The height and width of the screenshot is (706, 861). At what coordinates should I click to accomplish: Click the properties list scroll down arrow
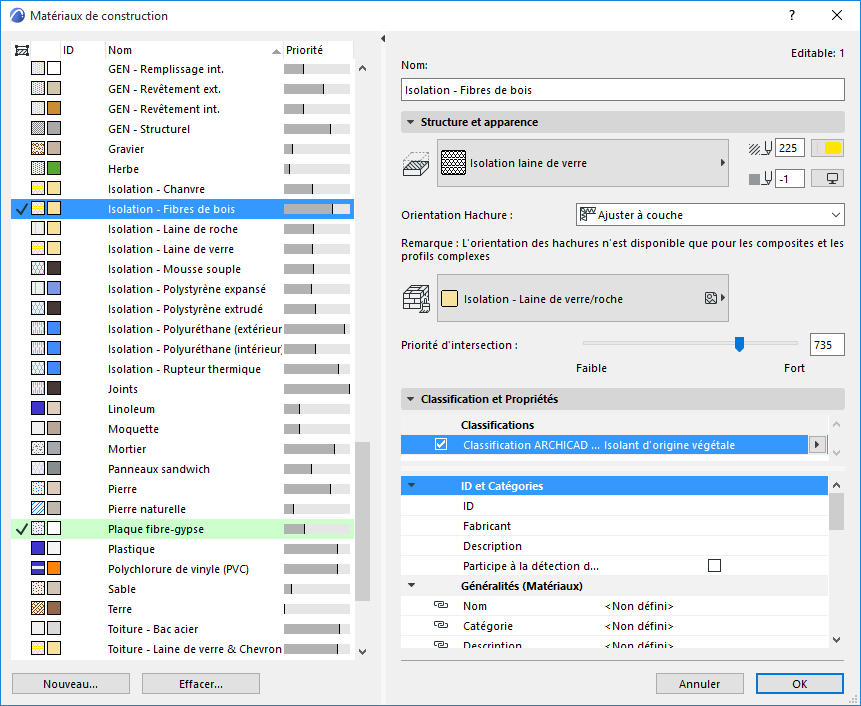click(x=836, y=640)
